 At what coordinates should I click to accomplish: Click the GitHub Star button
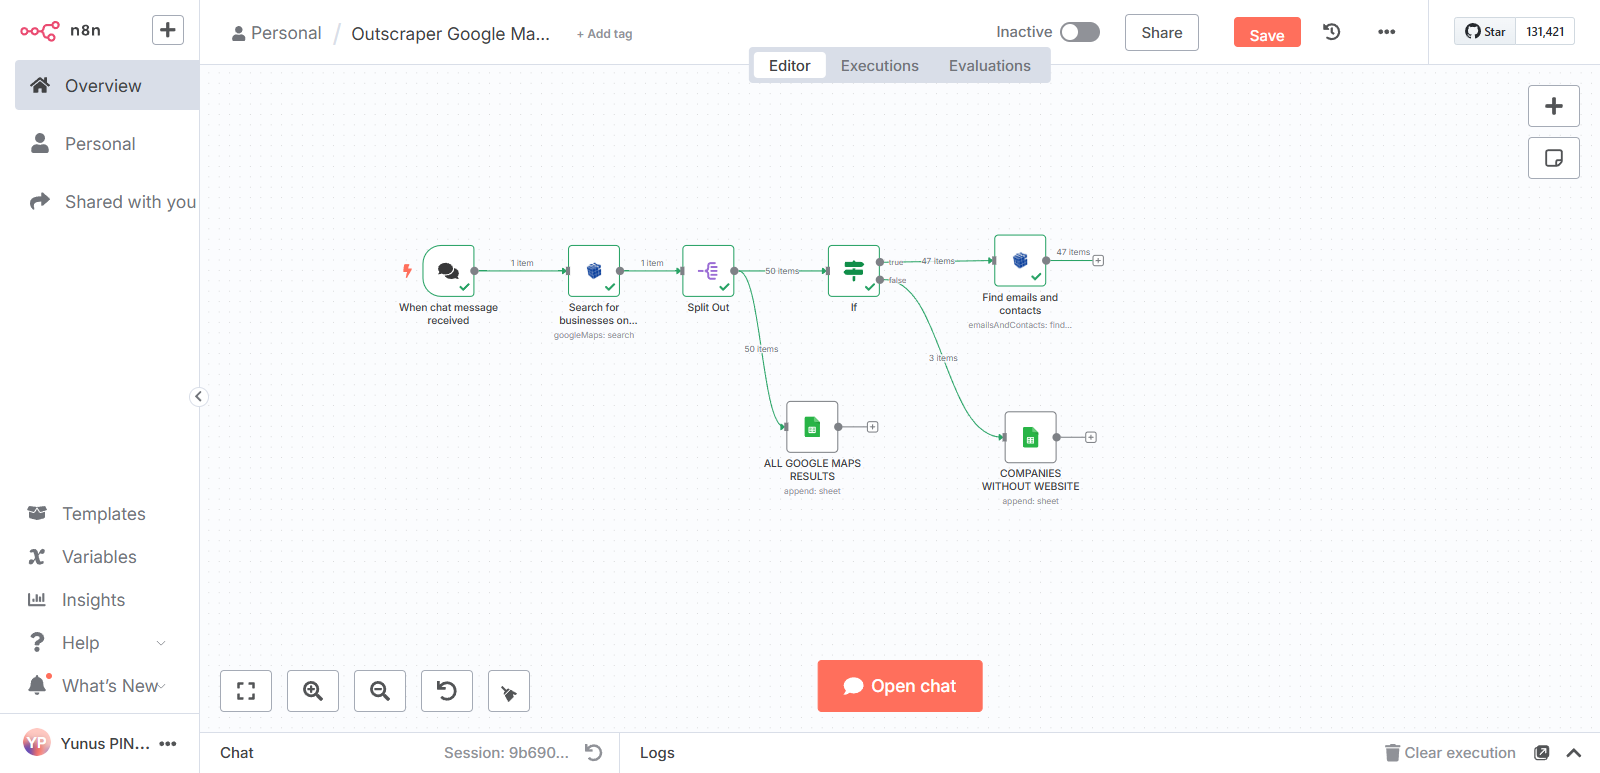[1486, 32]
